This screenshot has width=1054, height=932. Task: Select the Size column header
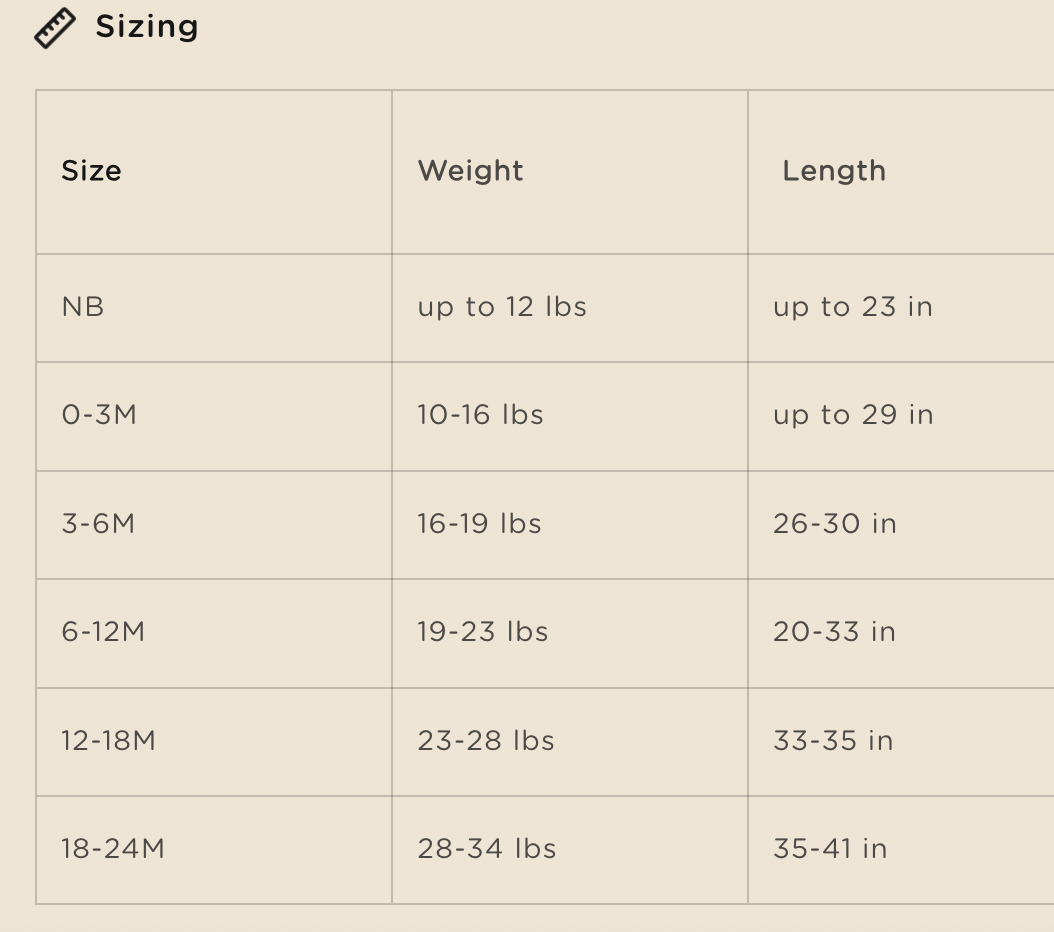[214, 172]
